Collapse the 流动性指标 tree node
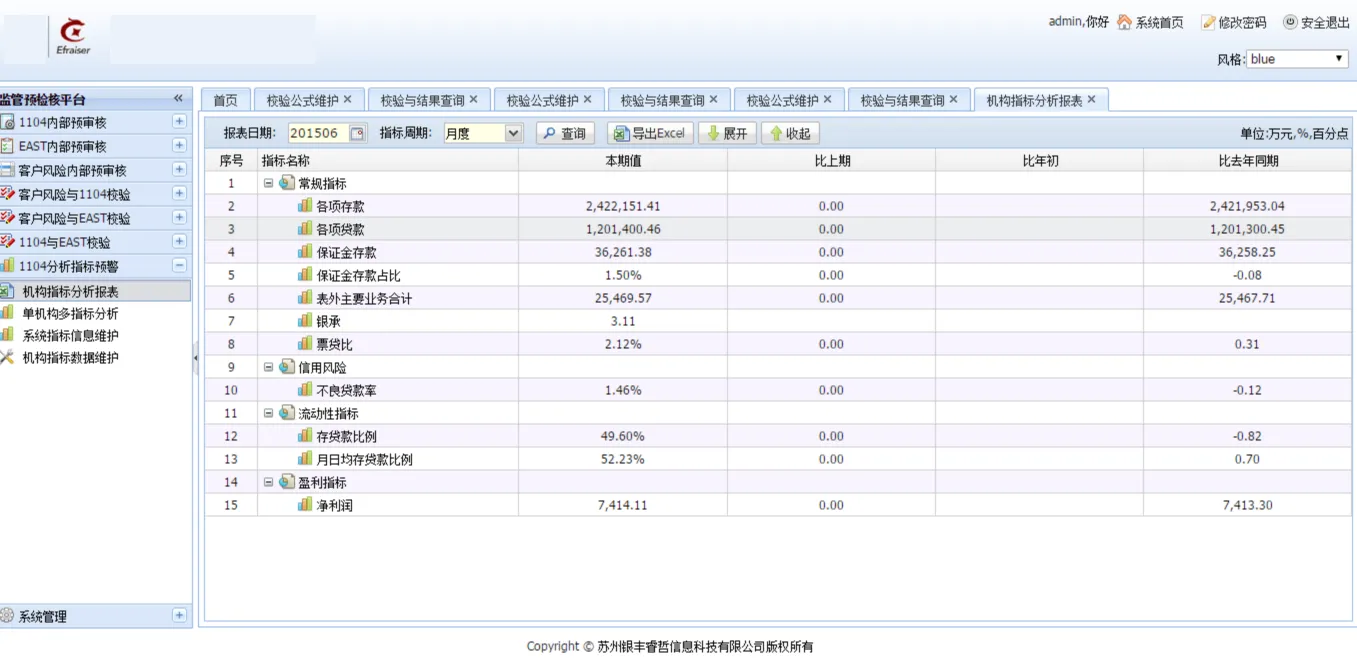1357x669 pixels. (268, 413)
